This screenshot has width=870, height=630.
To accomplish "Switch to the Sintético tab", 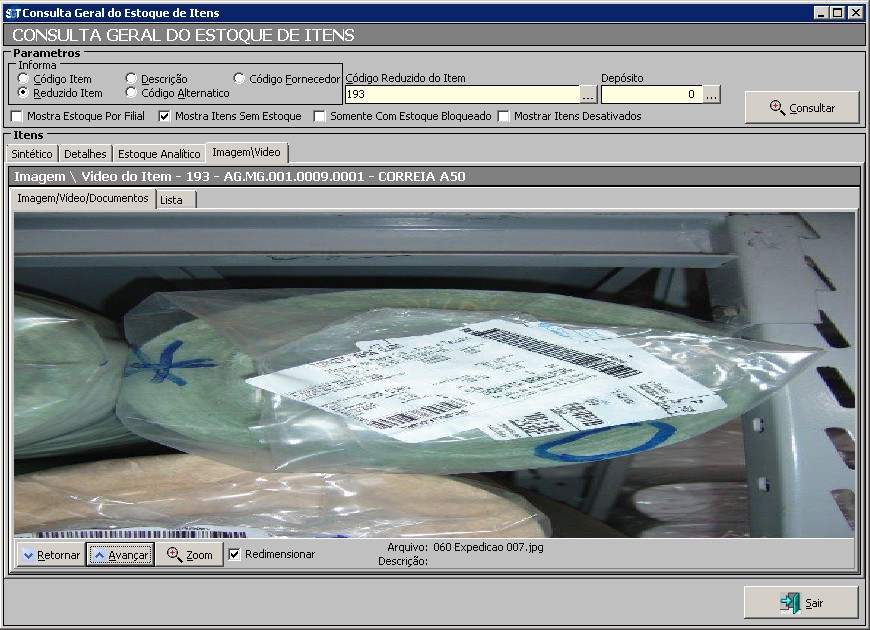I will click(x=31, y=154).
